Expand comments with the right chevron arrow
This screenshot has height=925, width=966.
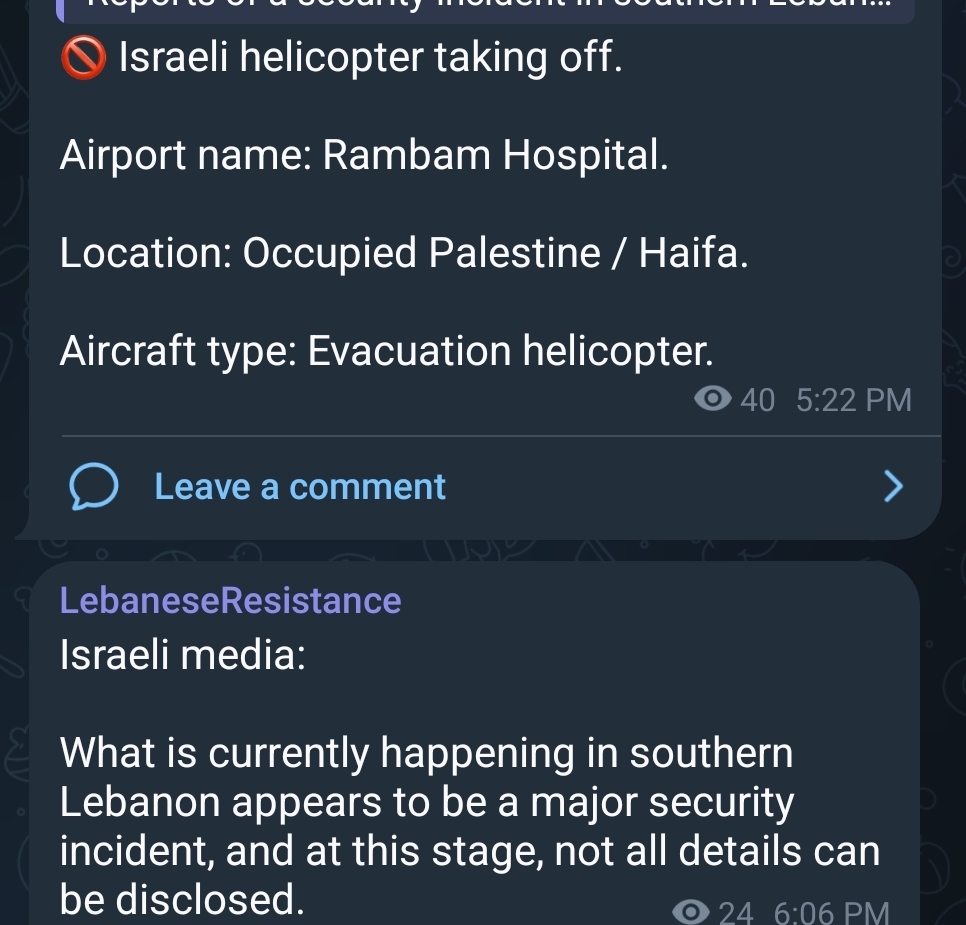893,486
